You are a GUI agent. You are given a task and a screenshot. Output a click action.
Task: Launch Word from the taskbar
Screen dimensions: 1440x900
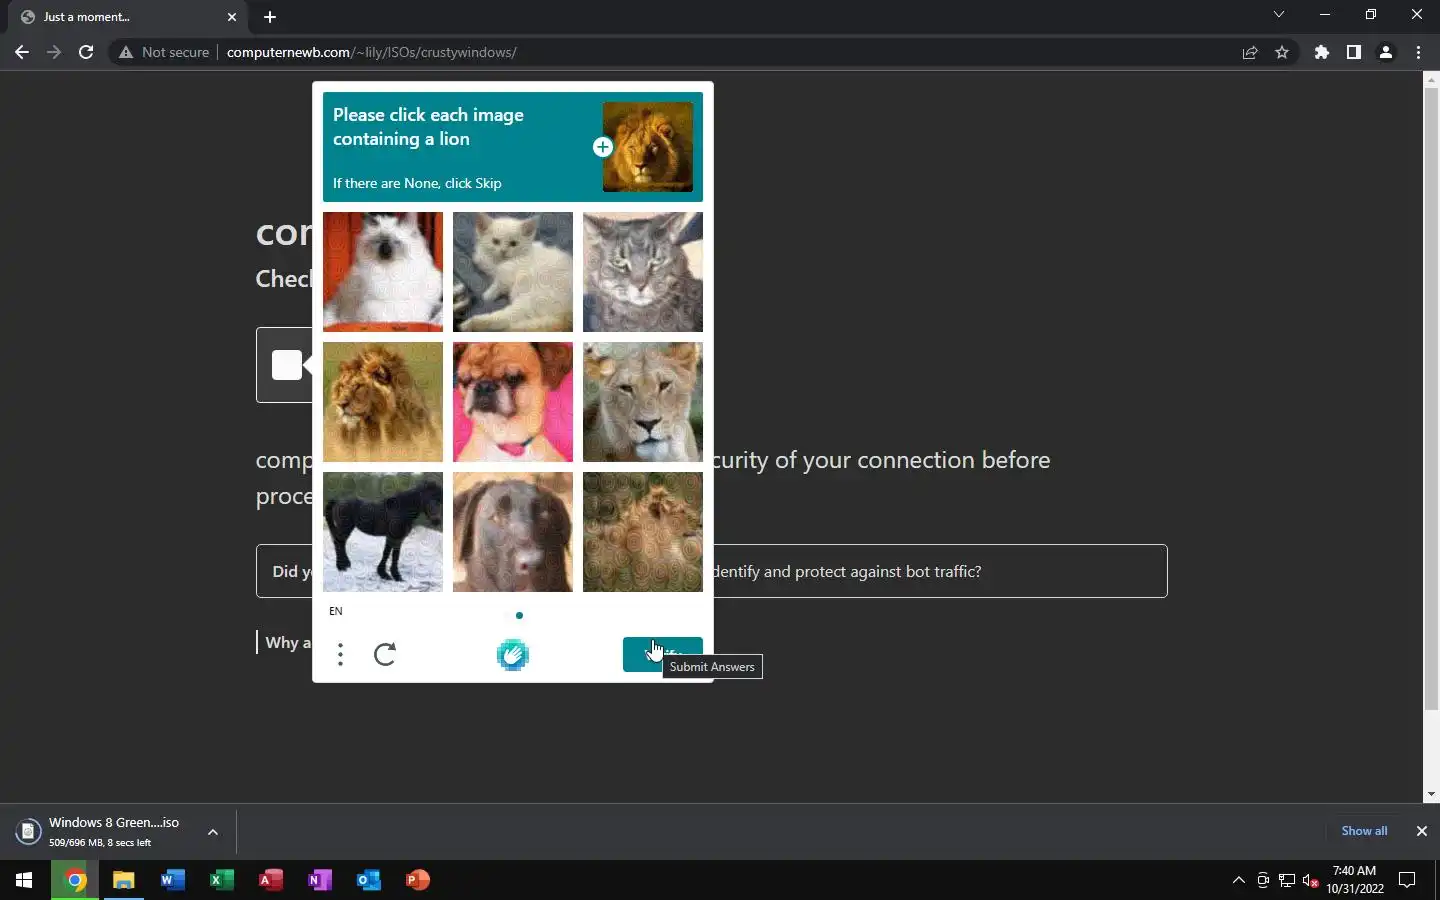[173, 880]
